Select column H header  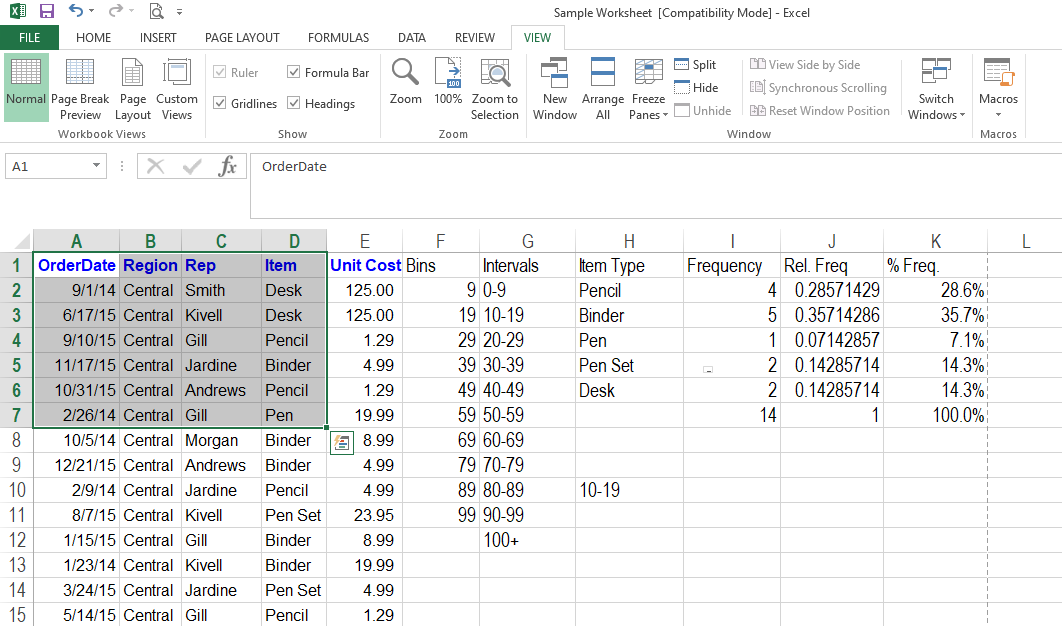point(629,241)
